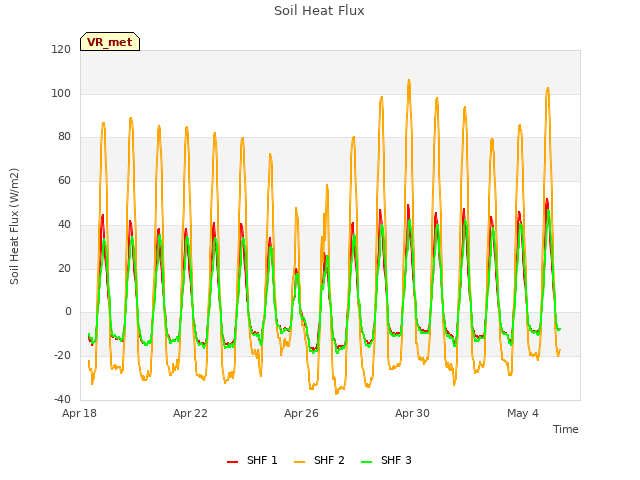Viewport: 640px width, 480px height.
Task: Click the Time x-axis title
Action: (x=566, y=429)
